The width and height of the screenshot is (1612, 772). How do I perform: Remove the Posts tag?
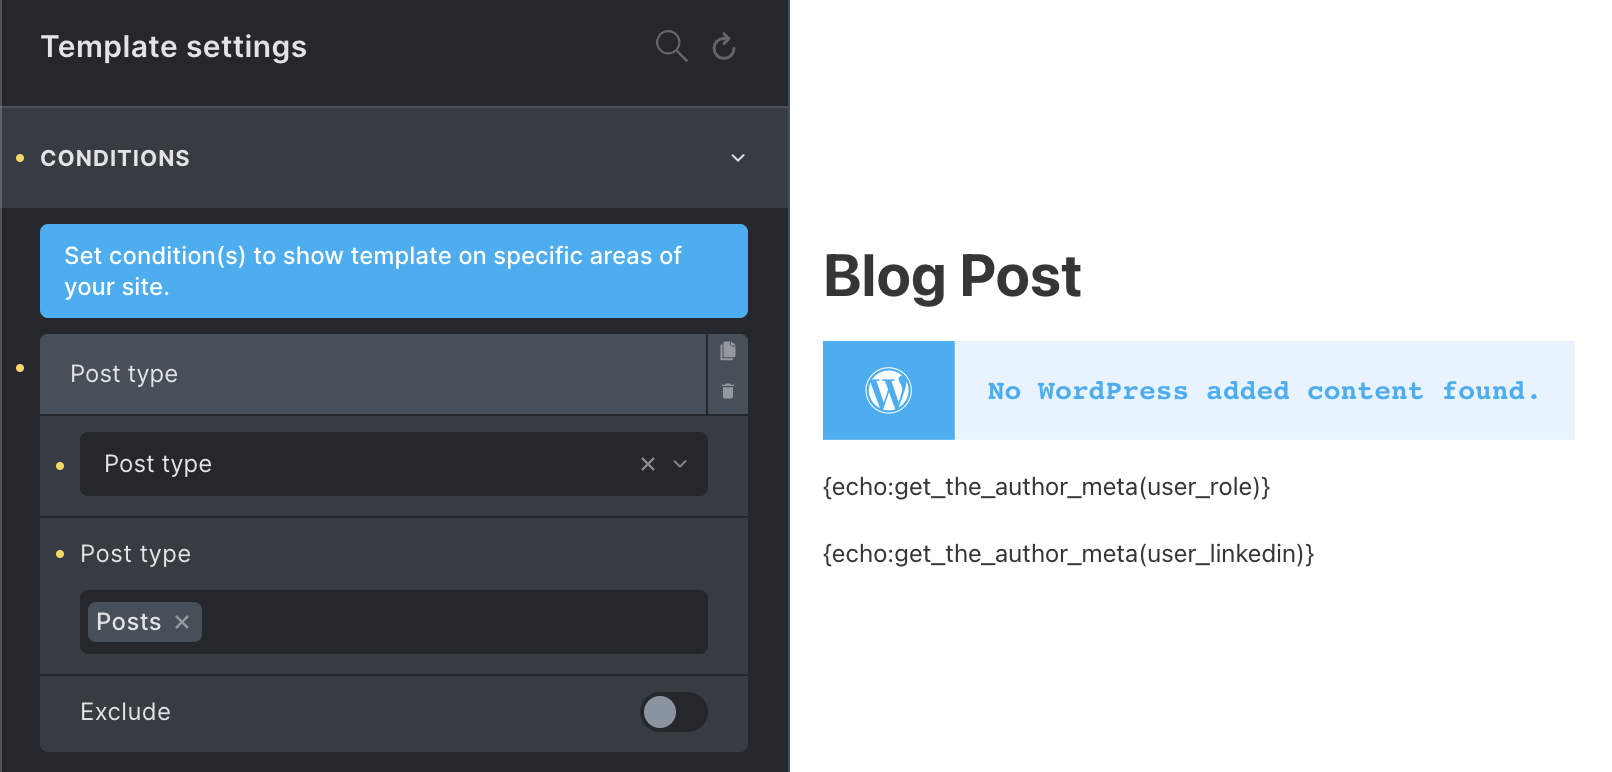[182, 622]
